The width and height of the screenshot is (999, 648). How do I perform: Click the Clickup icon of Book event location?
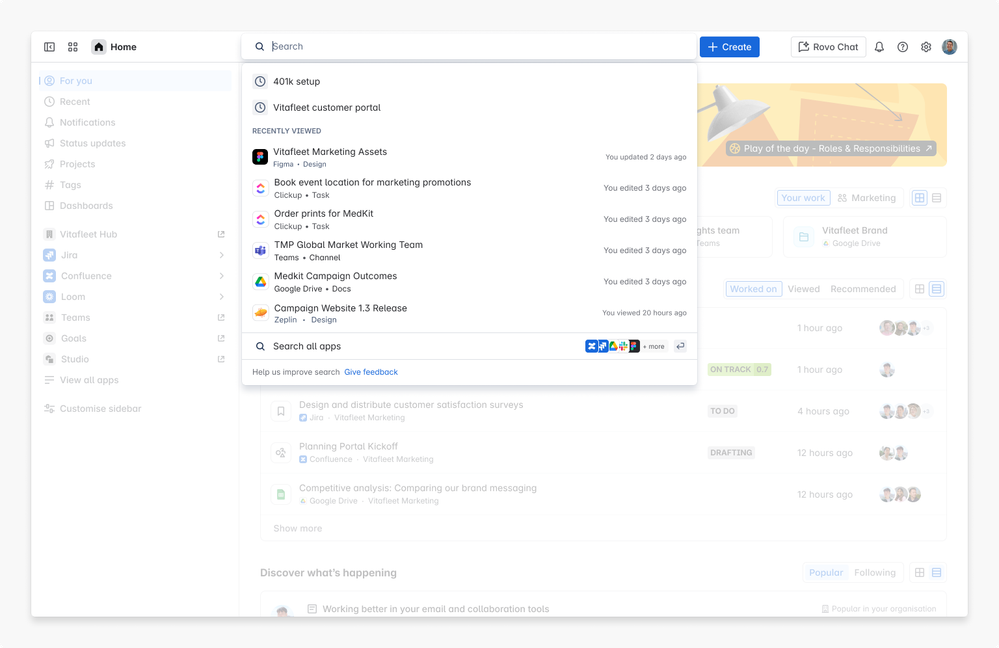260,188
